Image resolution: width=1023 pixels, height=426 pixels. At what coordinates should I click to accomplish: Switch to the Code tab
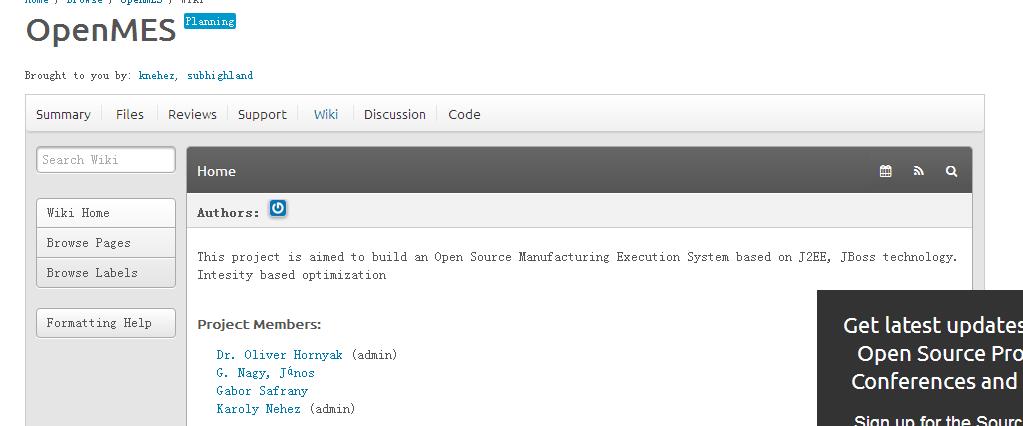click(465, 114)
